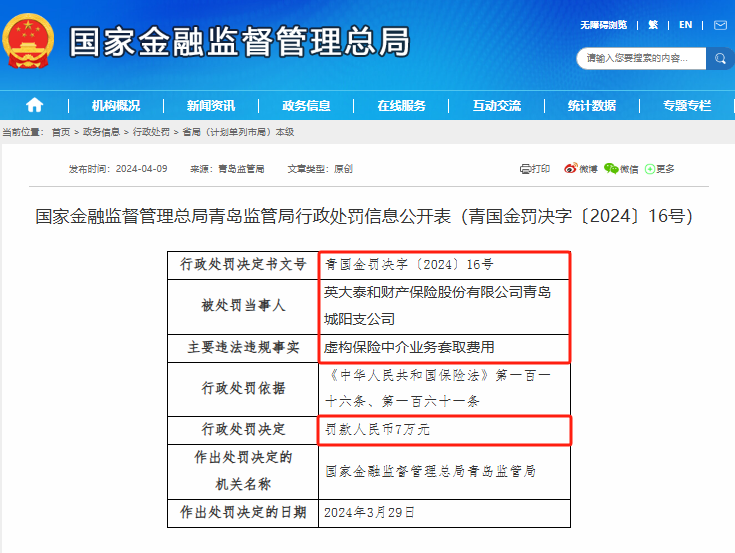This screenshot has width=735, height=553.
Task: Expand 在线服务 navigation menu
Action: [401, 105]
